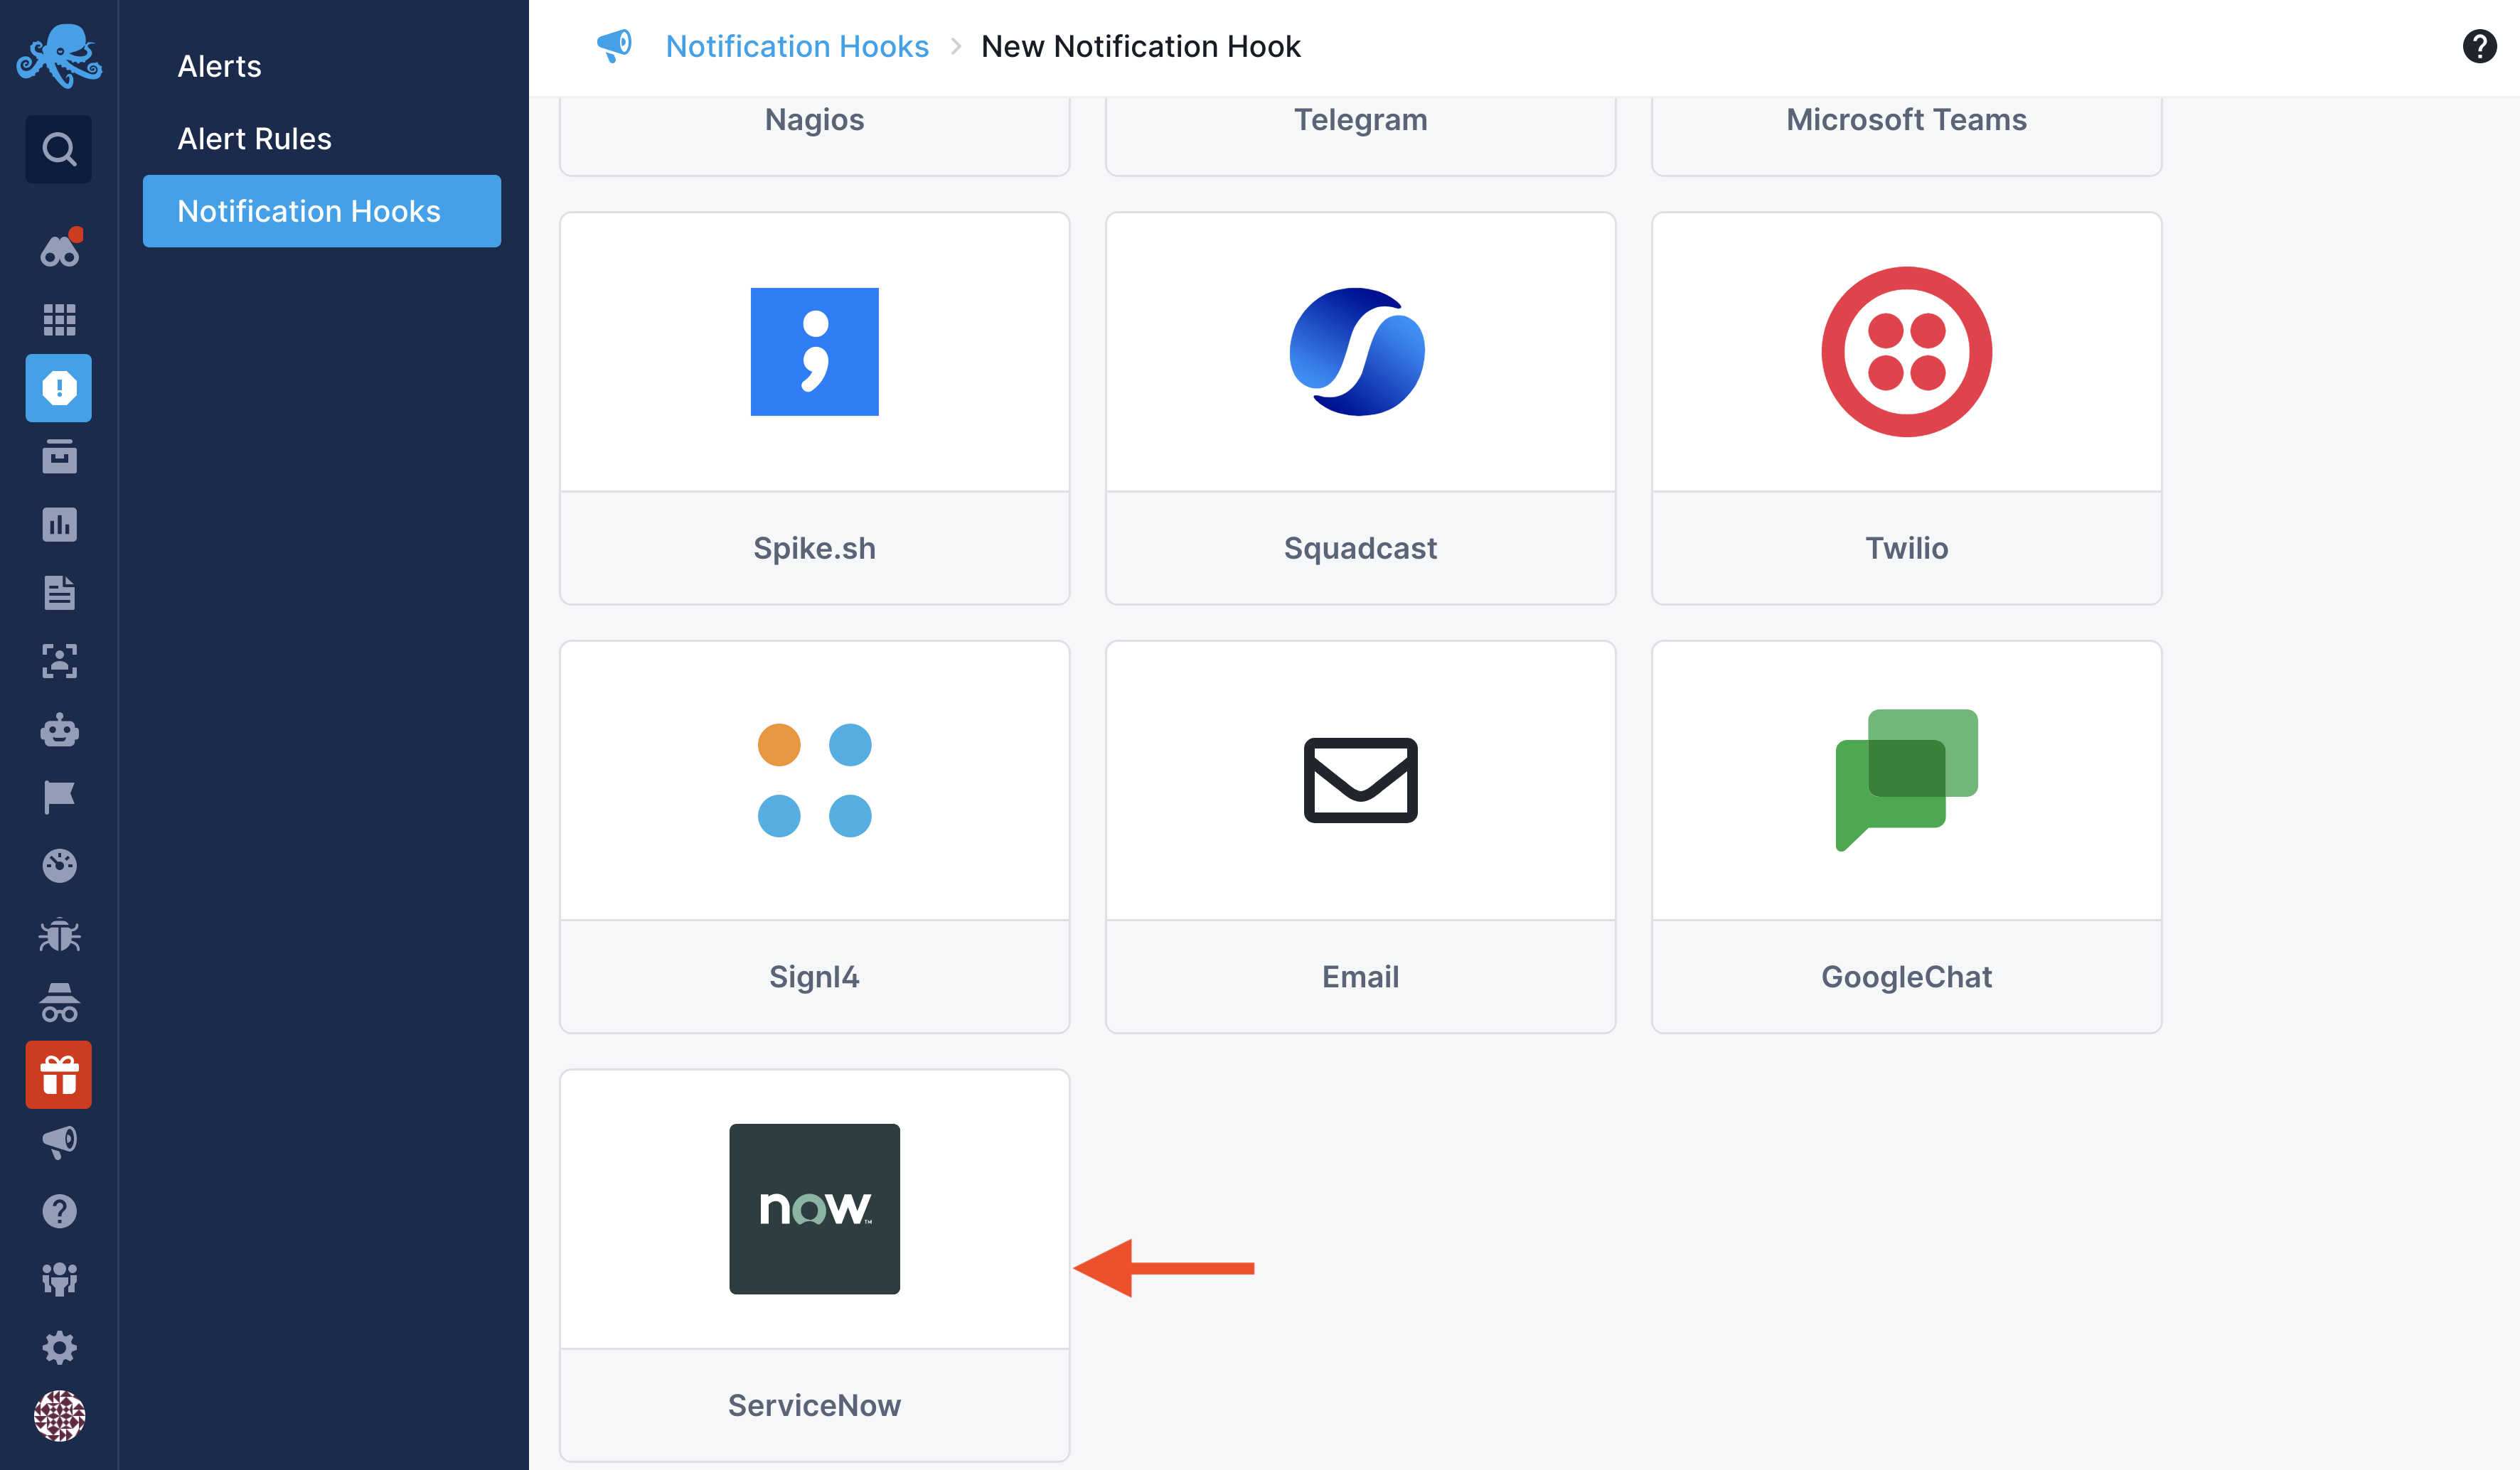Image resolution: width=2520 pixels, height=1470 pixels.
Task: Click the user avatar at sidebar bottom
Action: tap(59, 1416)
